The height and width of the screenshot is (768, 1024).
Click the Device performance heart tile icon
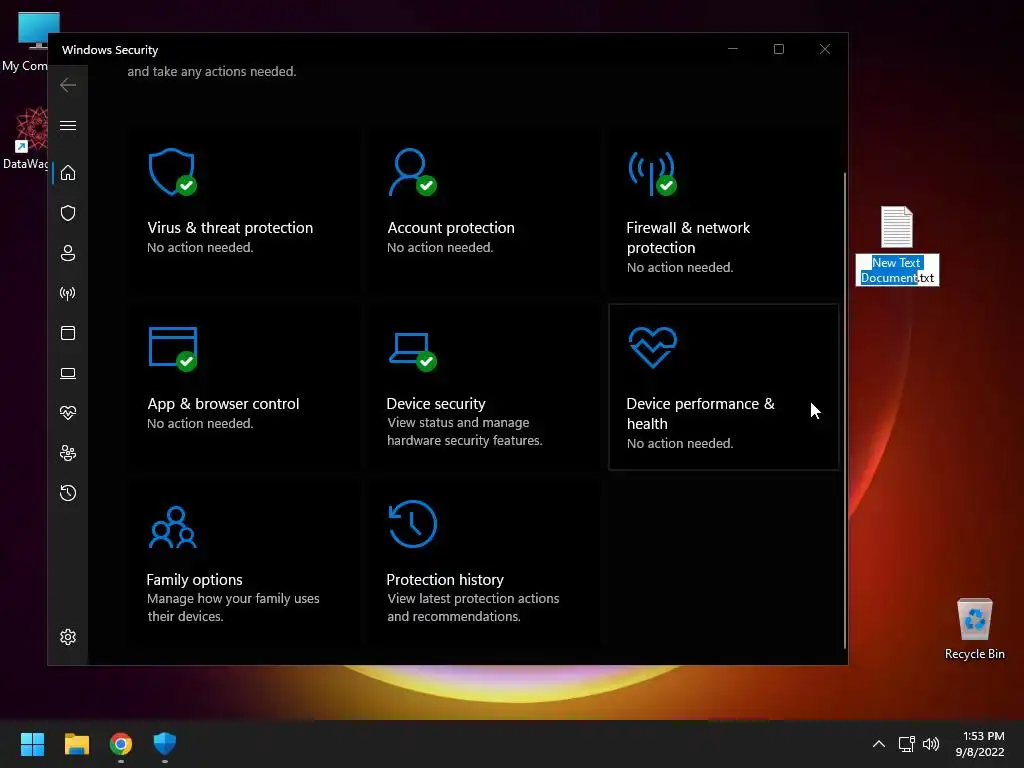(652, 347)
